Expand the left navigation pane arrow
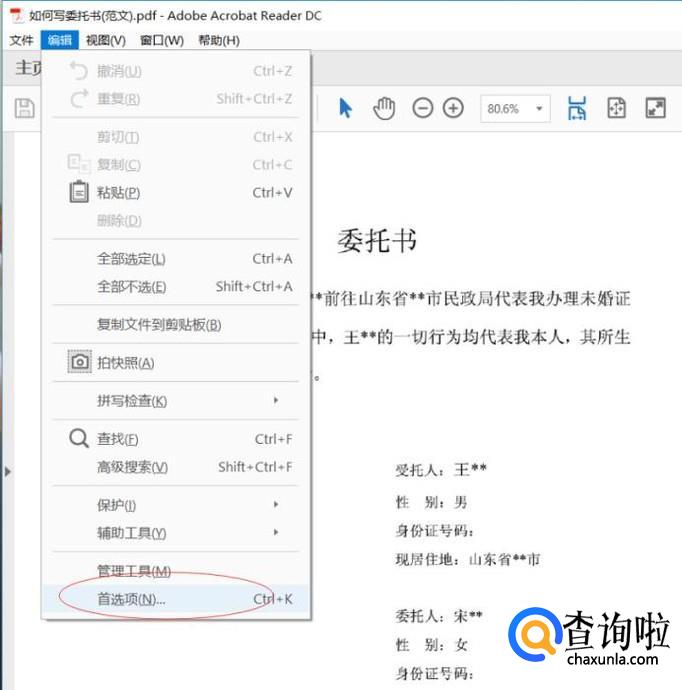 click(x=7, y=472)
